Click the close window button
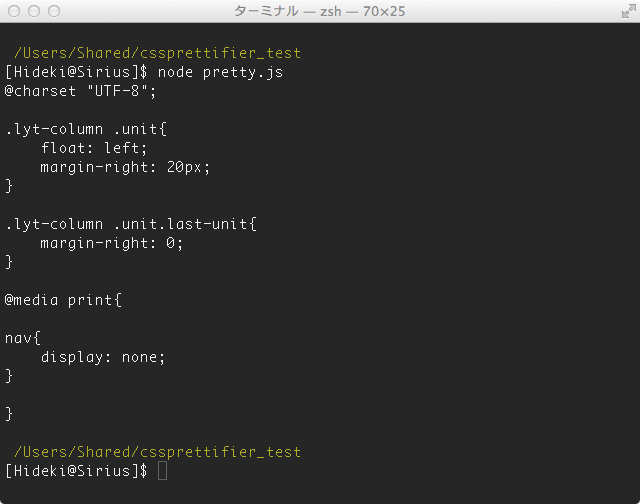Image resolution: width=640 pixels, height=504 pixels. (14, 11)
